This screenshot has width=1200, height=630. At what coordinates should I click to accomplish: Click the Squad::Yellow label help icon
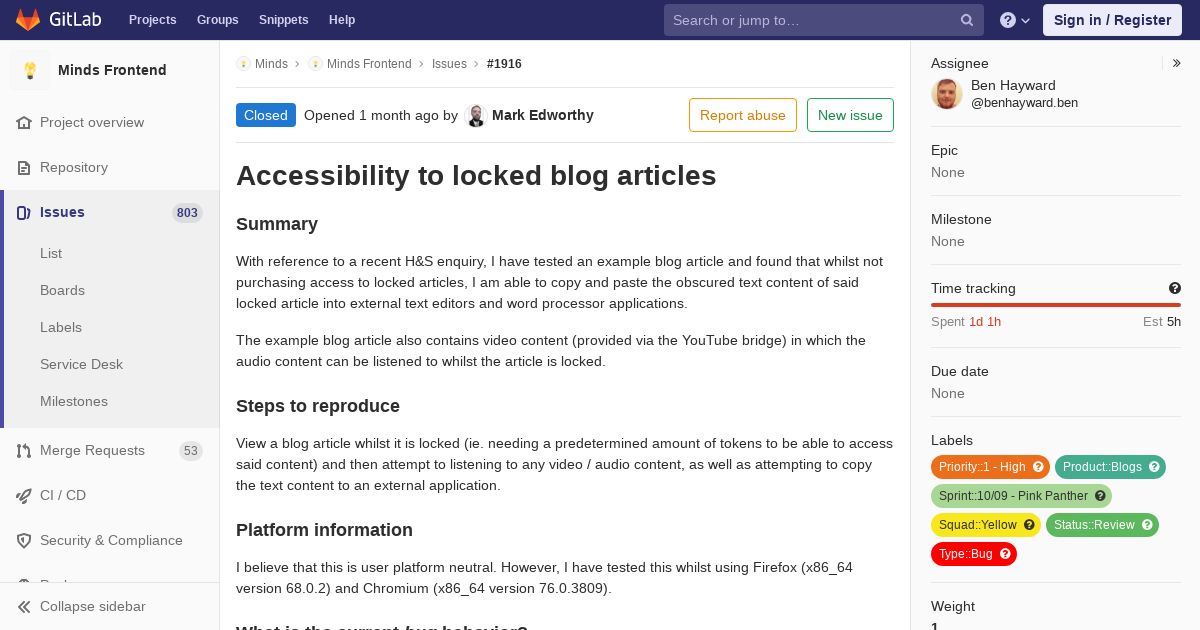[x=1029, y=525]
